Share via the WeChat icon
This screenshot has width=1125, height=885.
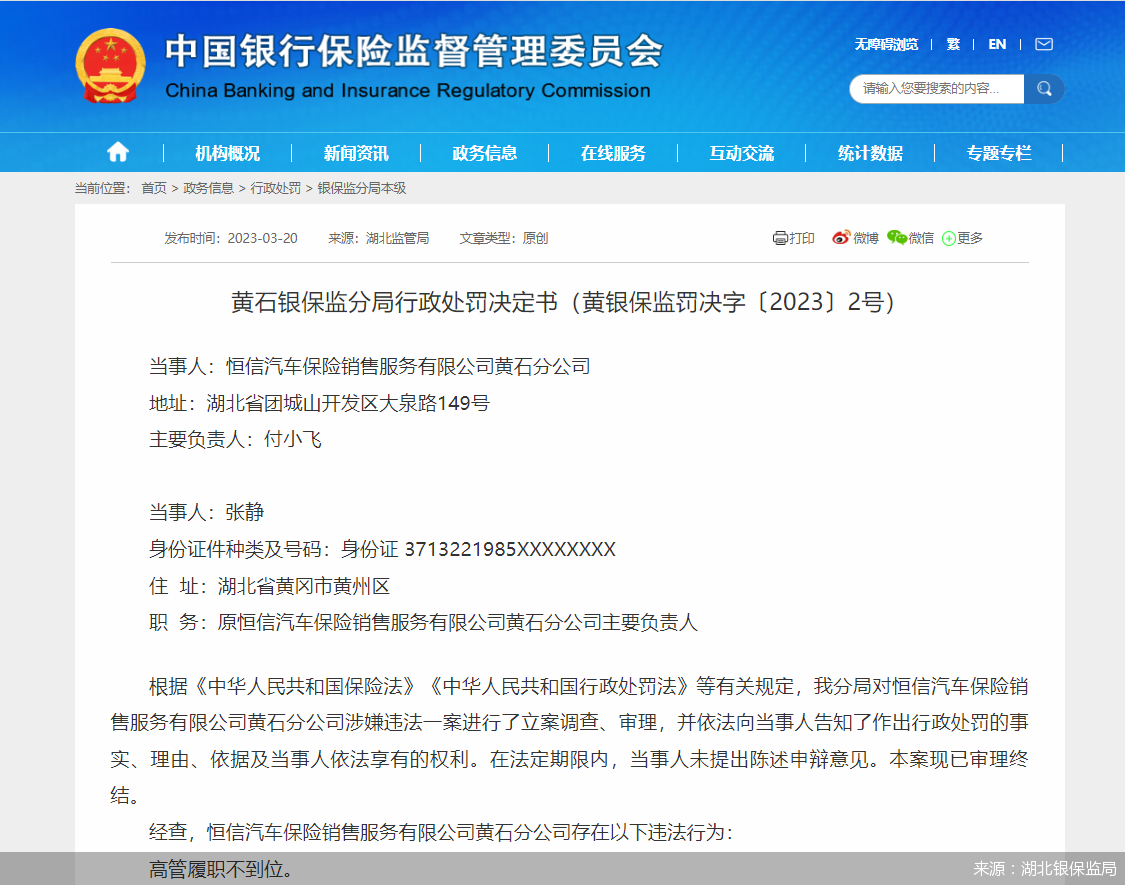pyautogui.click(x=896, y=238)
